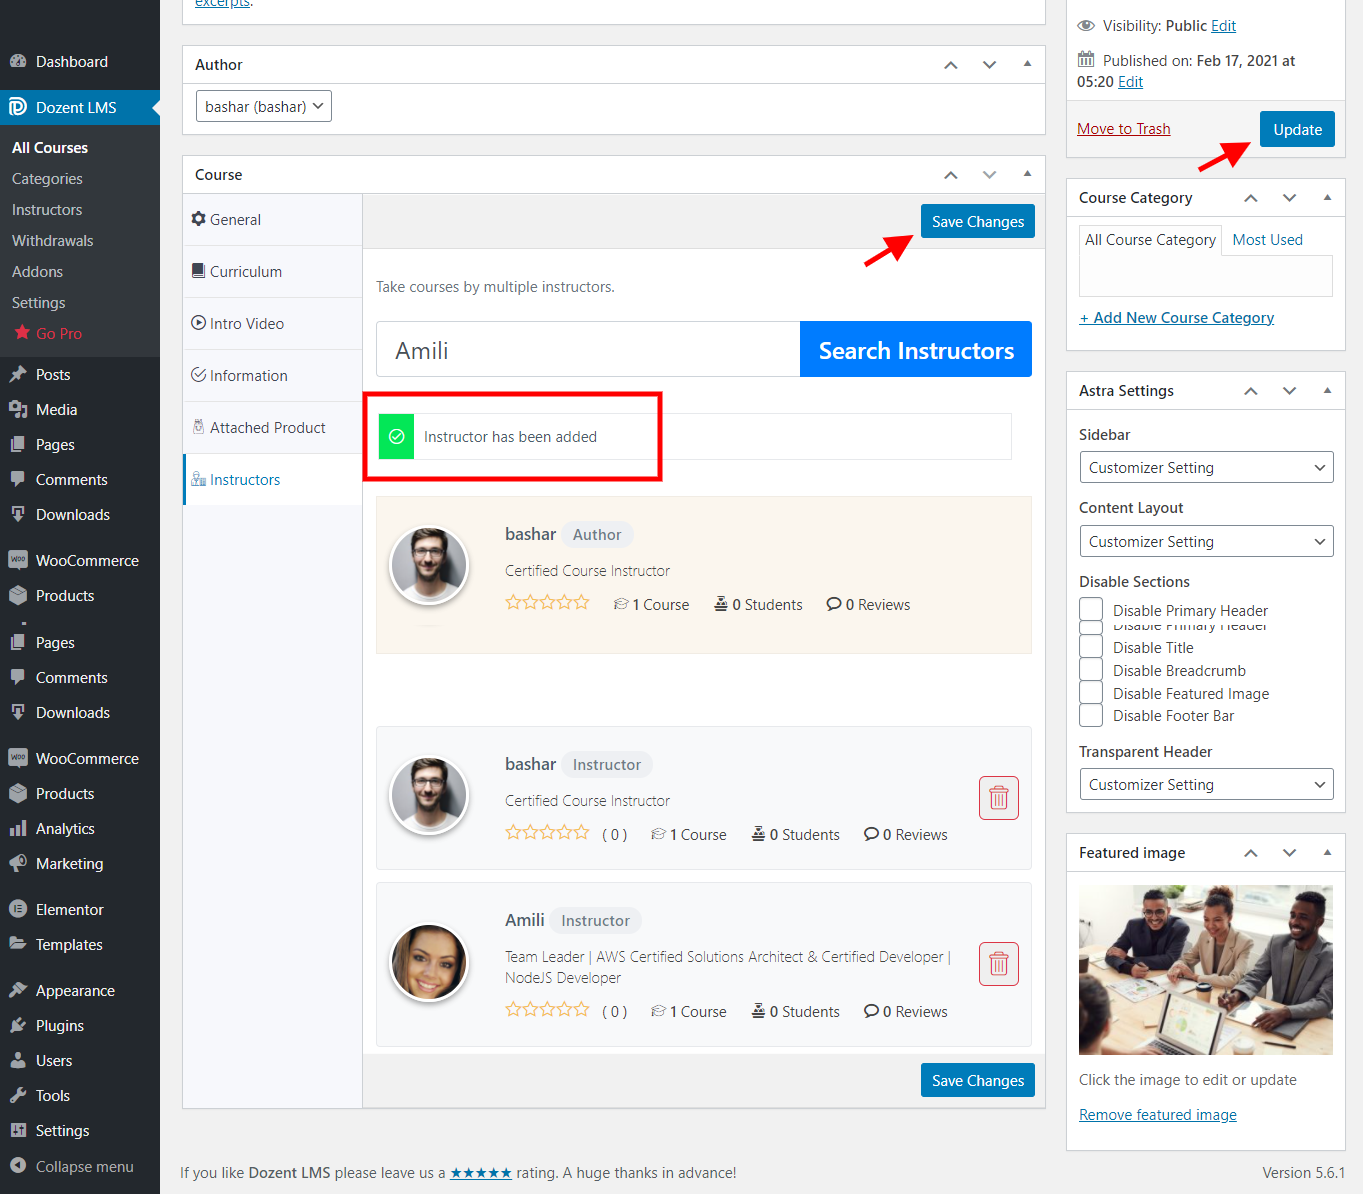
Task: Click the Users person icon
Action: click(x=18, y=1061)
